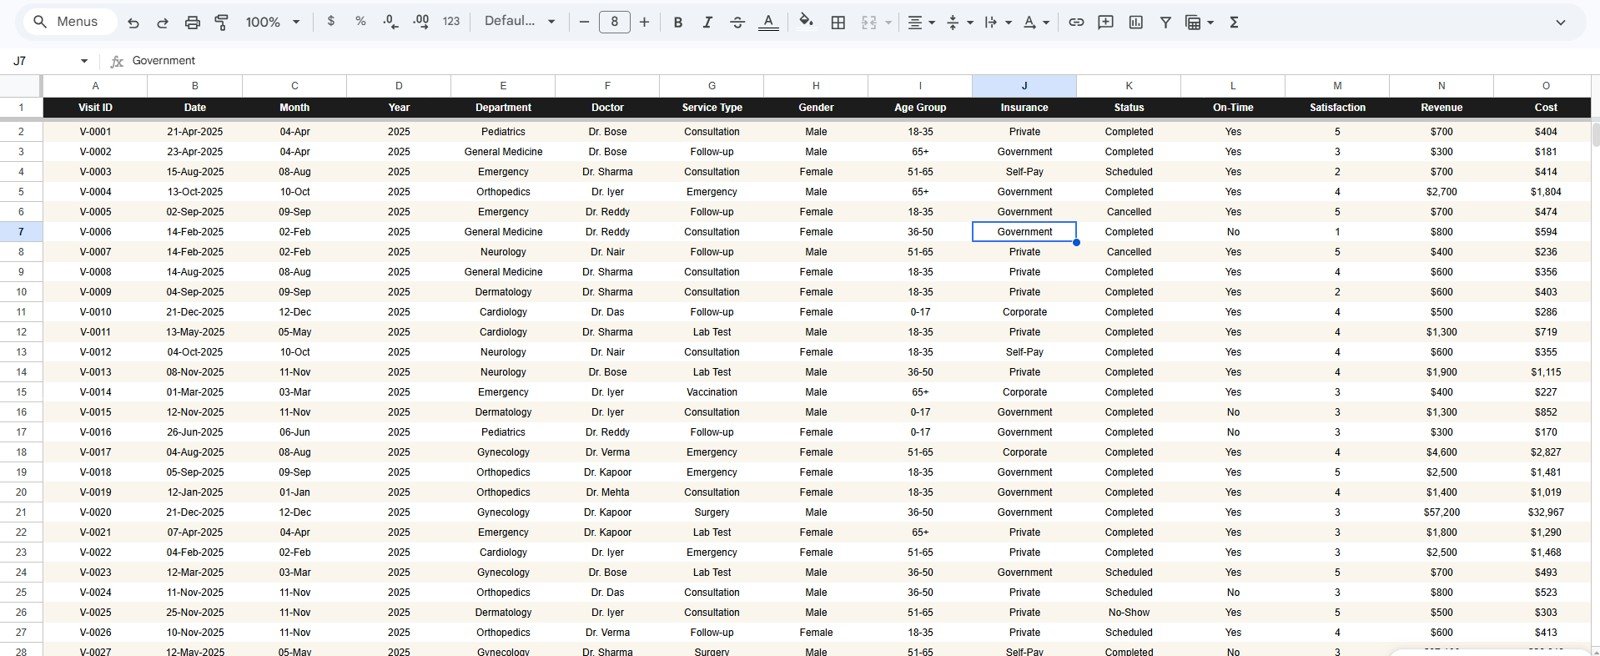
Task: Open the text wrapping dropdown
Action: pos(997,22)
